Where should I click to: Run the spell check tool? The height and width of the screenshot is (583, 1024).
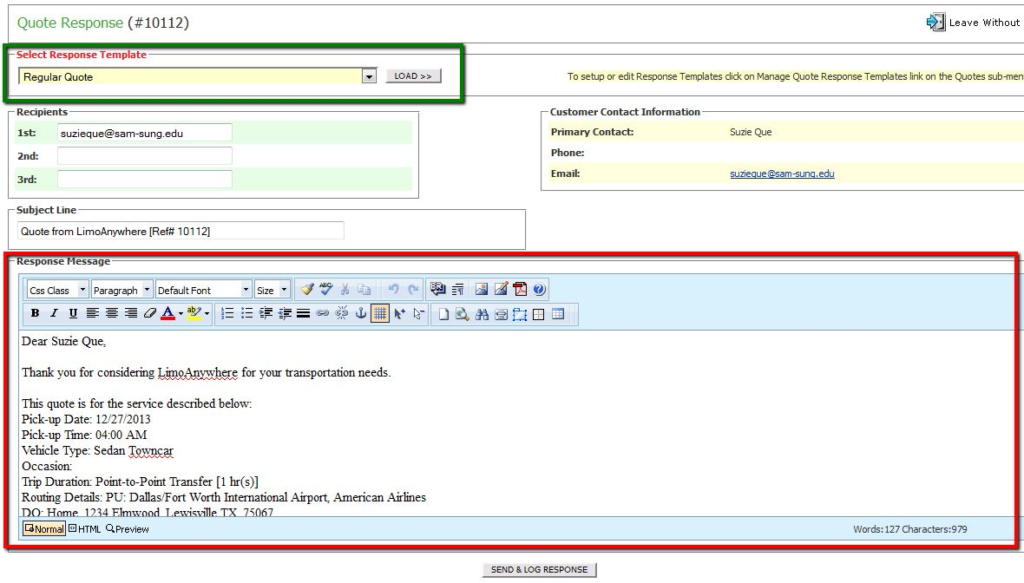(x=326, y=290)
